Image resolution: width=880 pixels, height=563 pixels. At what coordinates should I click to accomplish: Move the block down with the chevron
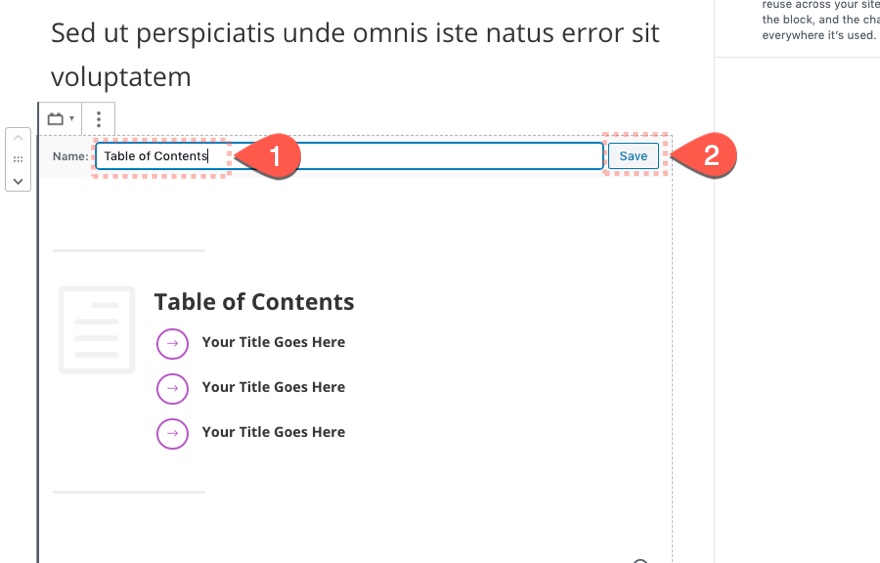coord(18,181)
